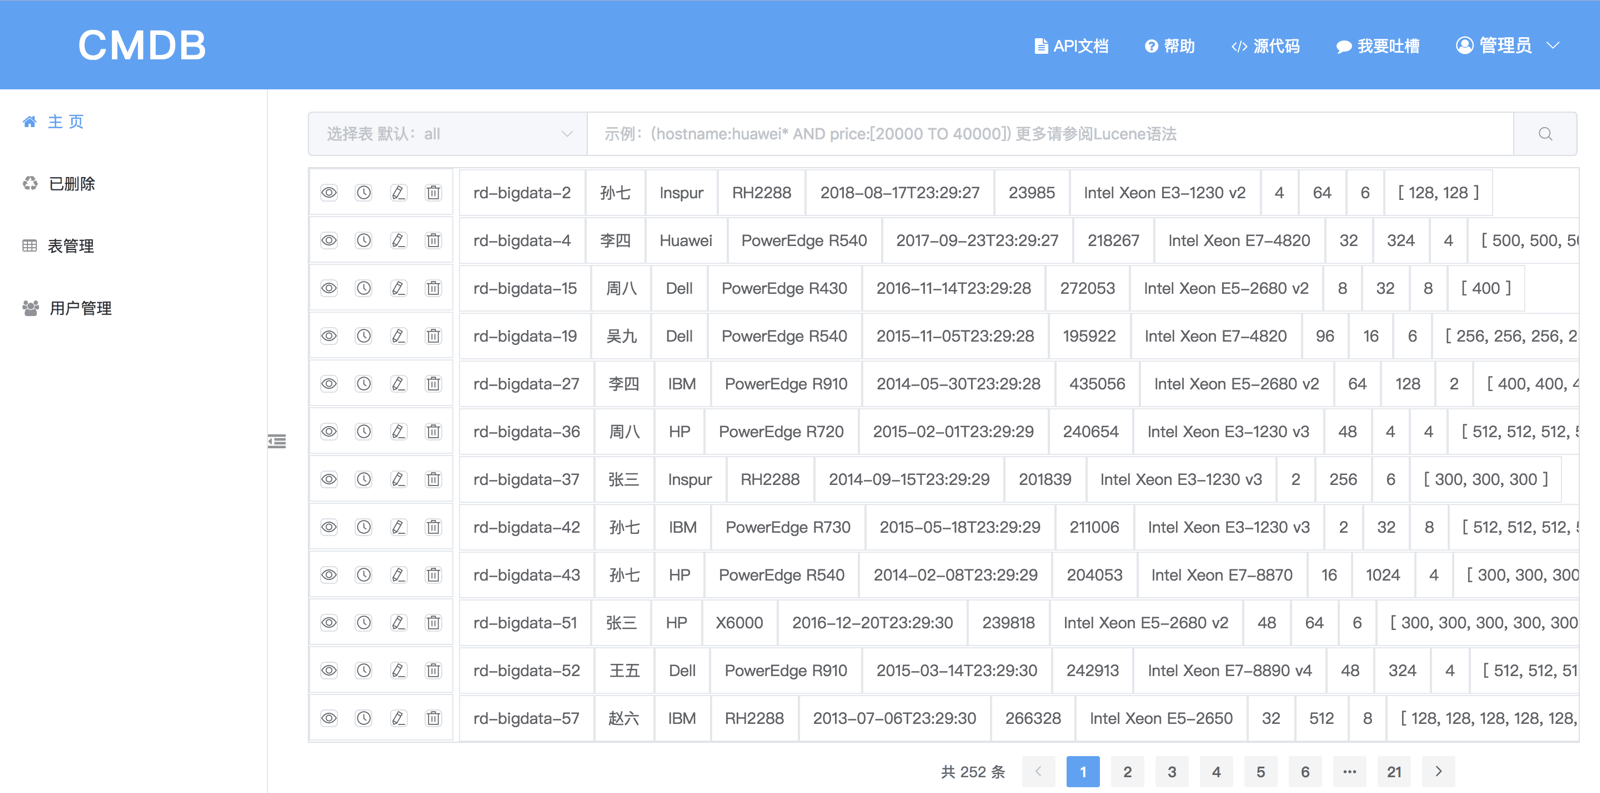
Task: Open edit icon for rd-bigdata-43 row
Action: point(398,575)
